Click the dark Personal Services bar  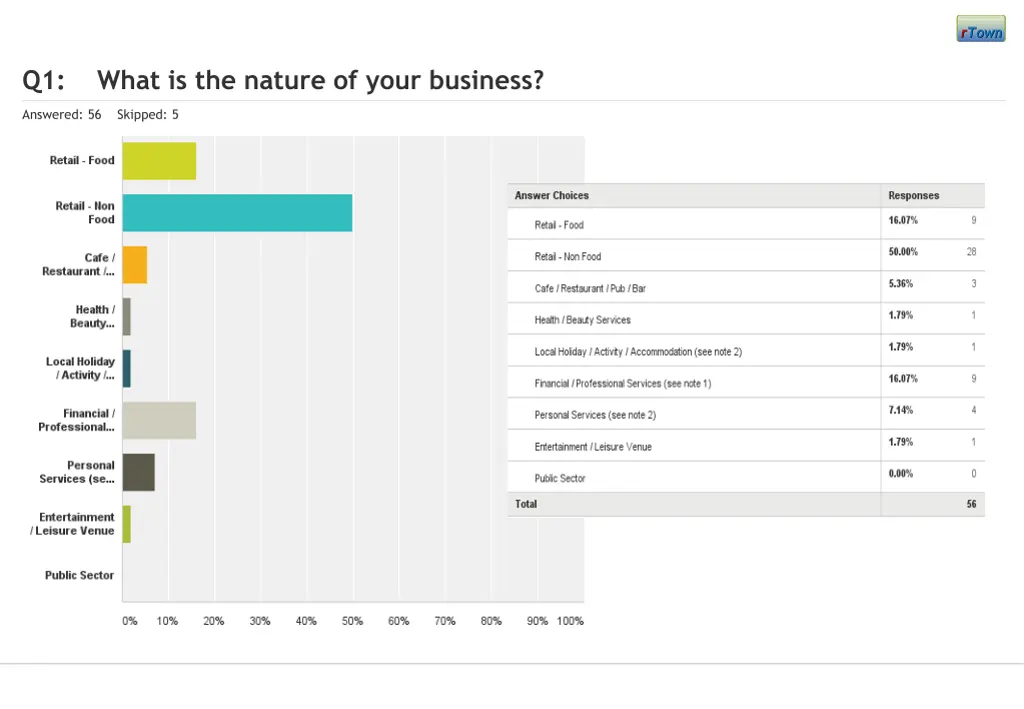click(139, 472)
